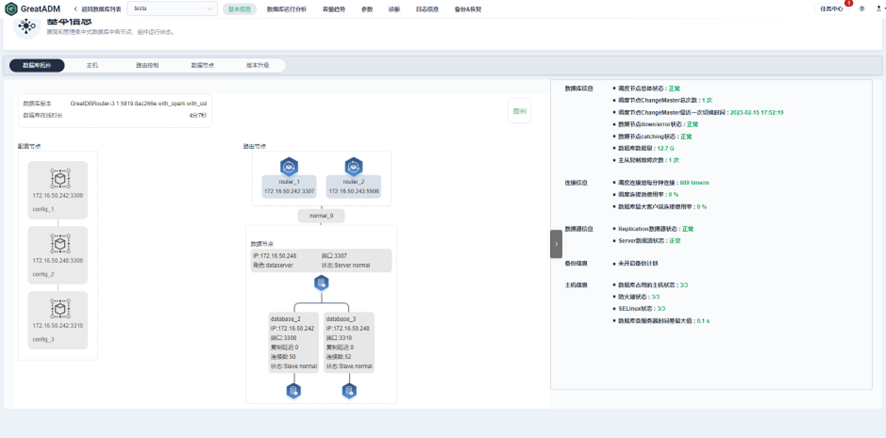Image resolution: width=886 pixels, height=438 pixels.
Task: Click the config_1 label
Action: pos(44,209)
